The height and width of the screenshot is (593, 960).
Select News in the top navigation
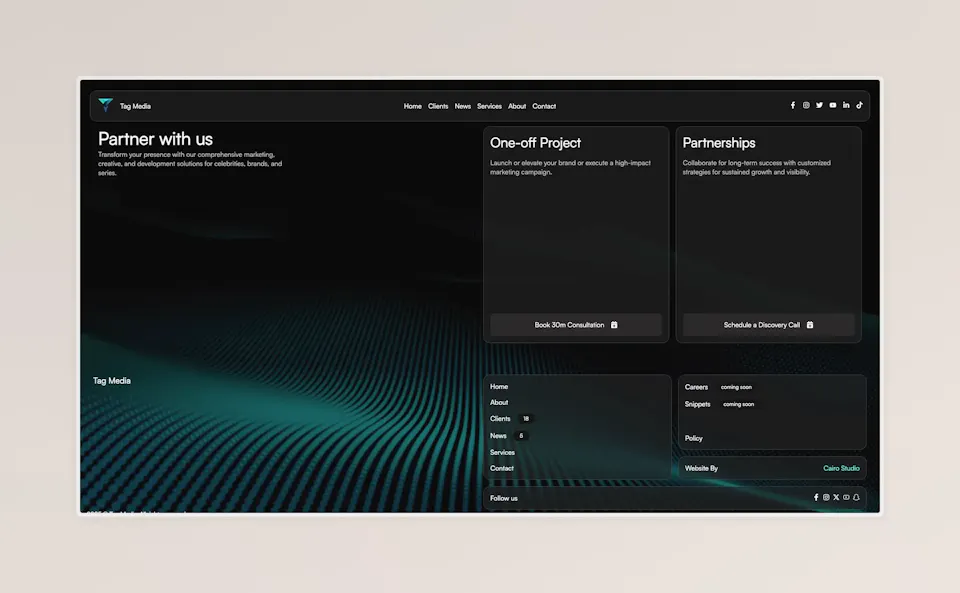pyautogui.click(x=463, y=106)
